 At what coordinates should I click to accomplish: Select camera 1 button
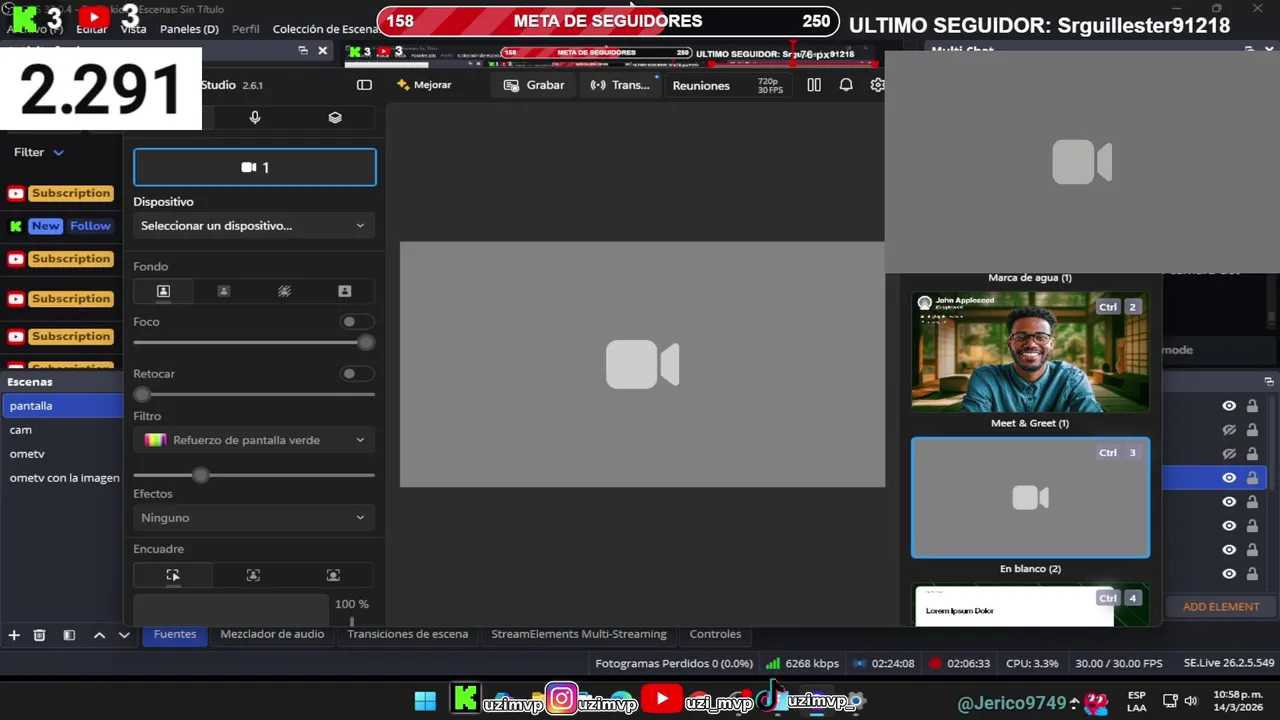coord(255,167)
